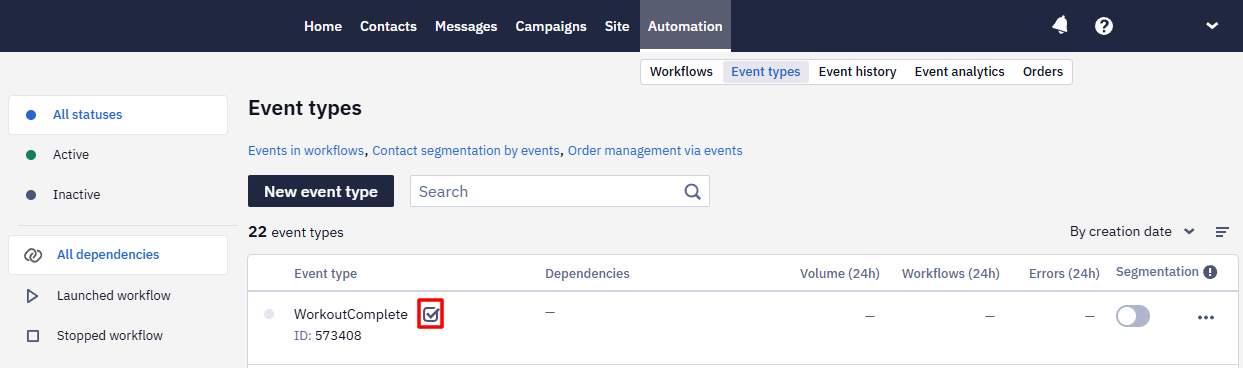This screenshot has height=368, width=1243.
Task: Click the search magnifier icon
Action: pyautogui.click(x=693, y=192)
